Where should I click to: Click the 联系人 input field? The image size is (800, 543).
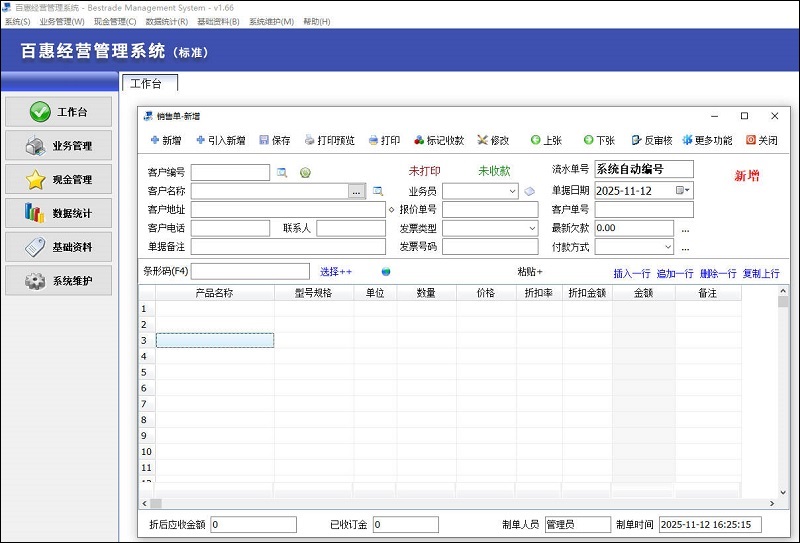[x=351, y=228]
